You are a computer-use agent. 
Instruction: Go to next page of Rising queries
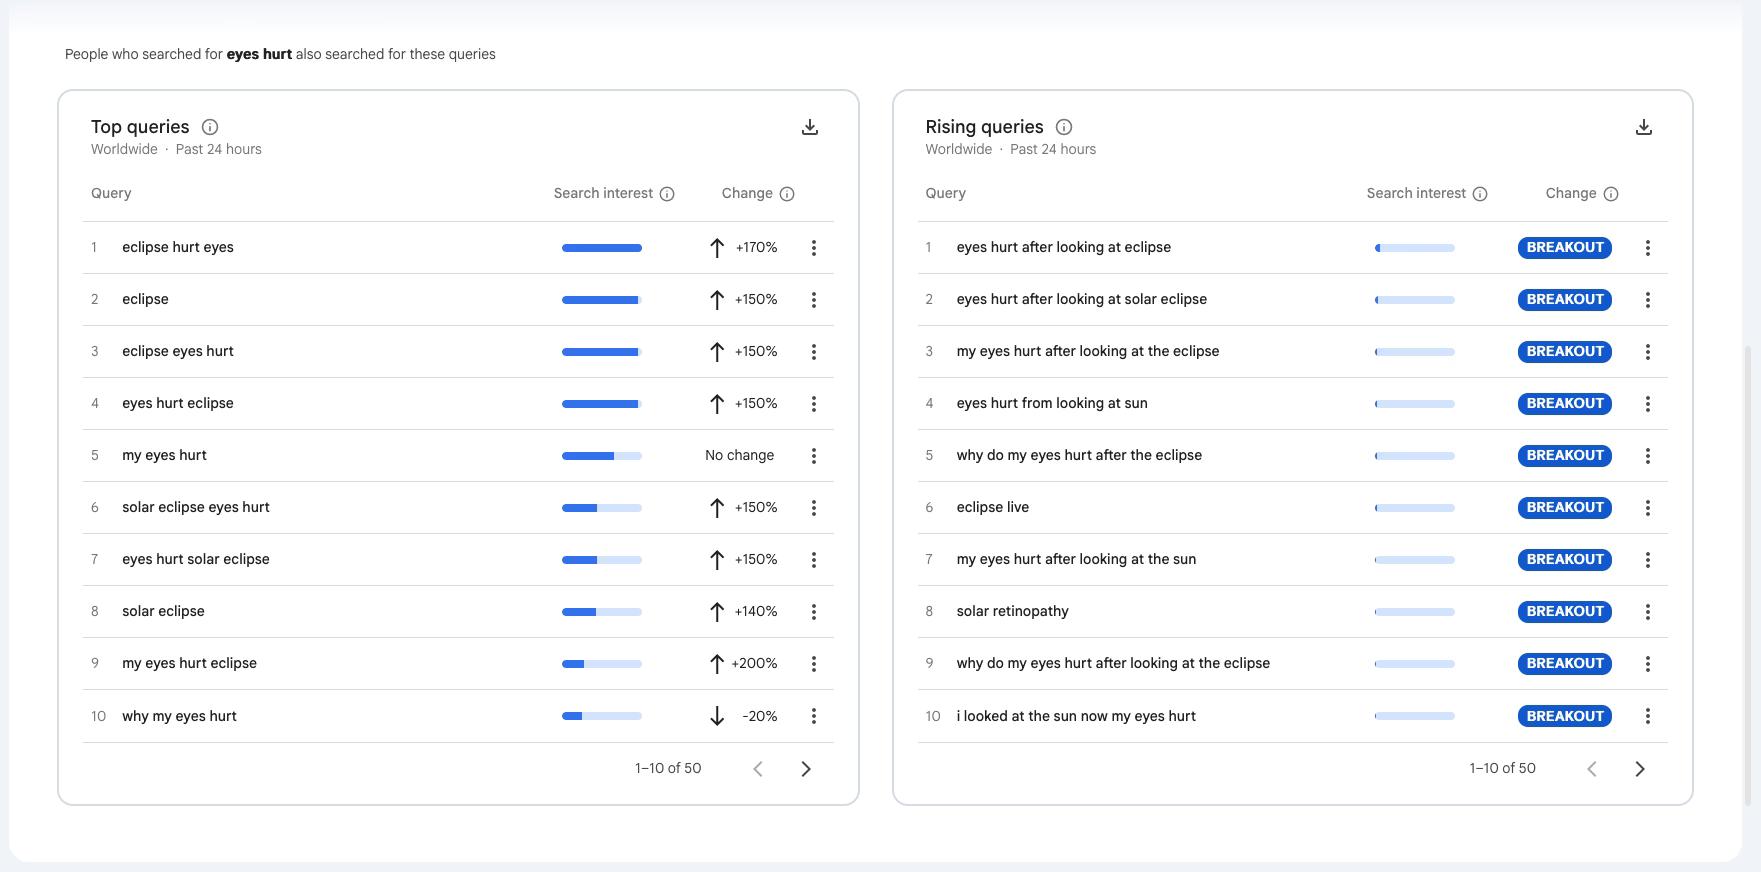tap(1640, 769)
